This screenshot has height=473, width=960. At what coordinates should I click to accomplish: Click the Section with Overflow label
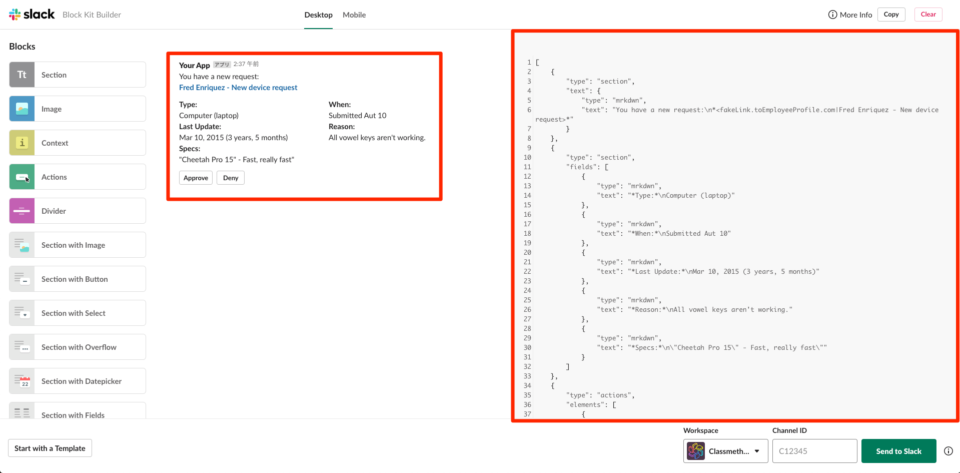coord(77,347)
